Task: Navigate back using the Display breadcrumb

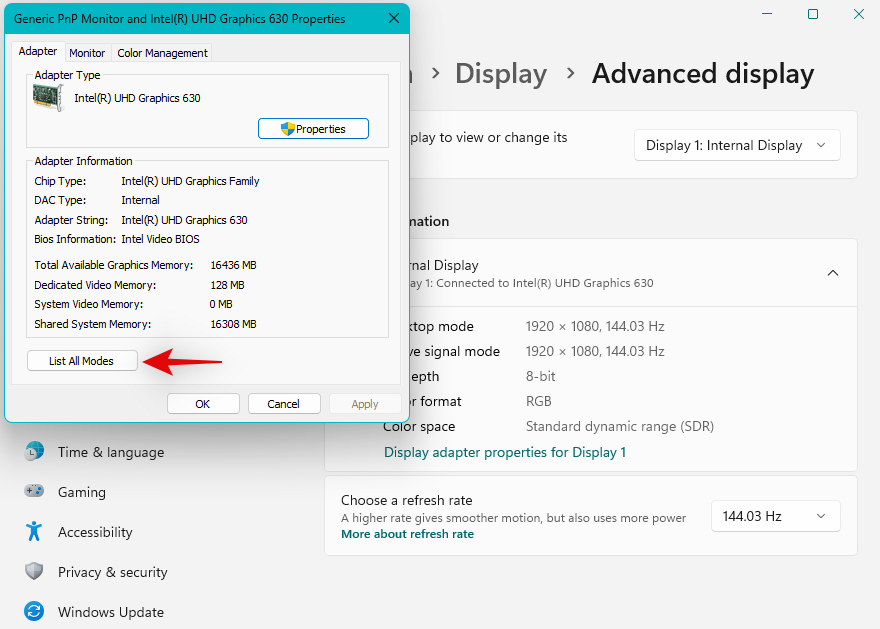Action: (x=501, y=73)
